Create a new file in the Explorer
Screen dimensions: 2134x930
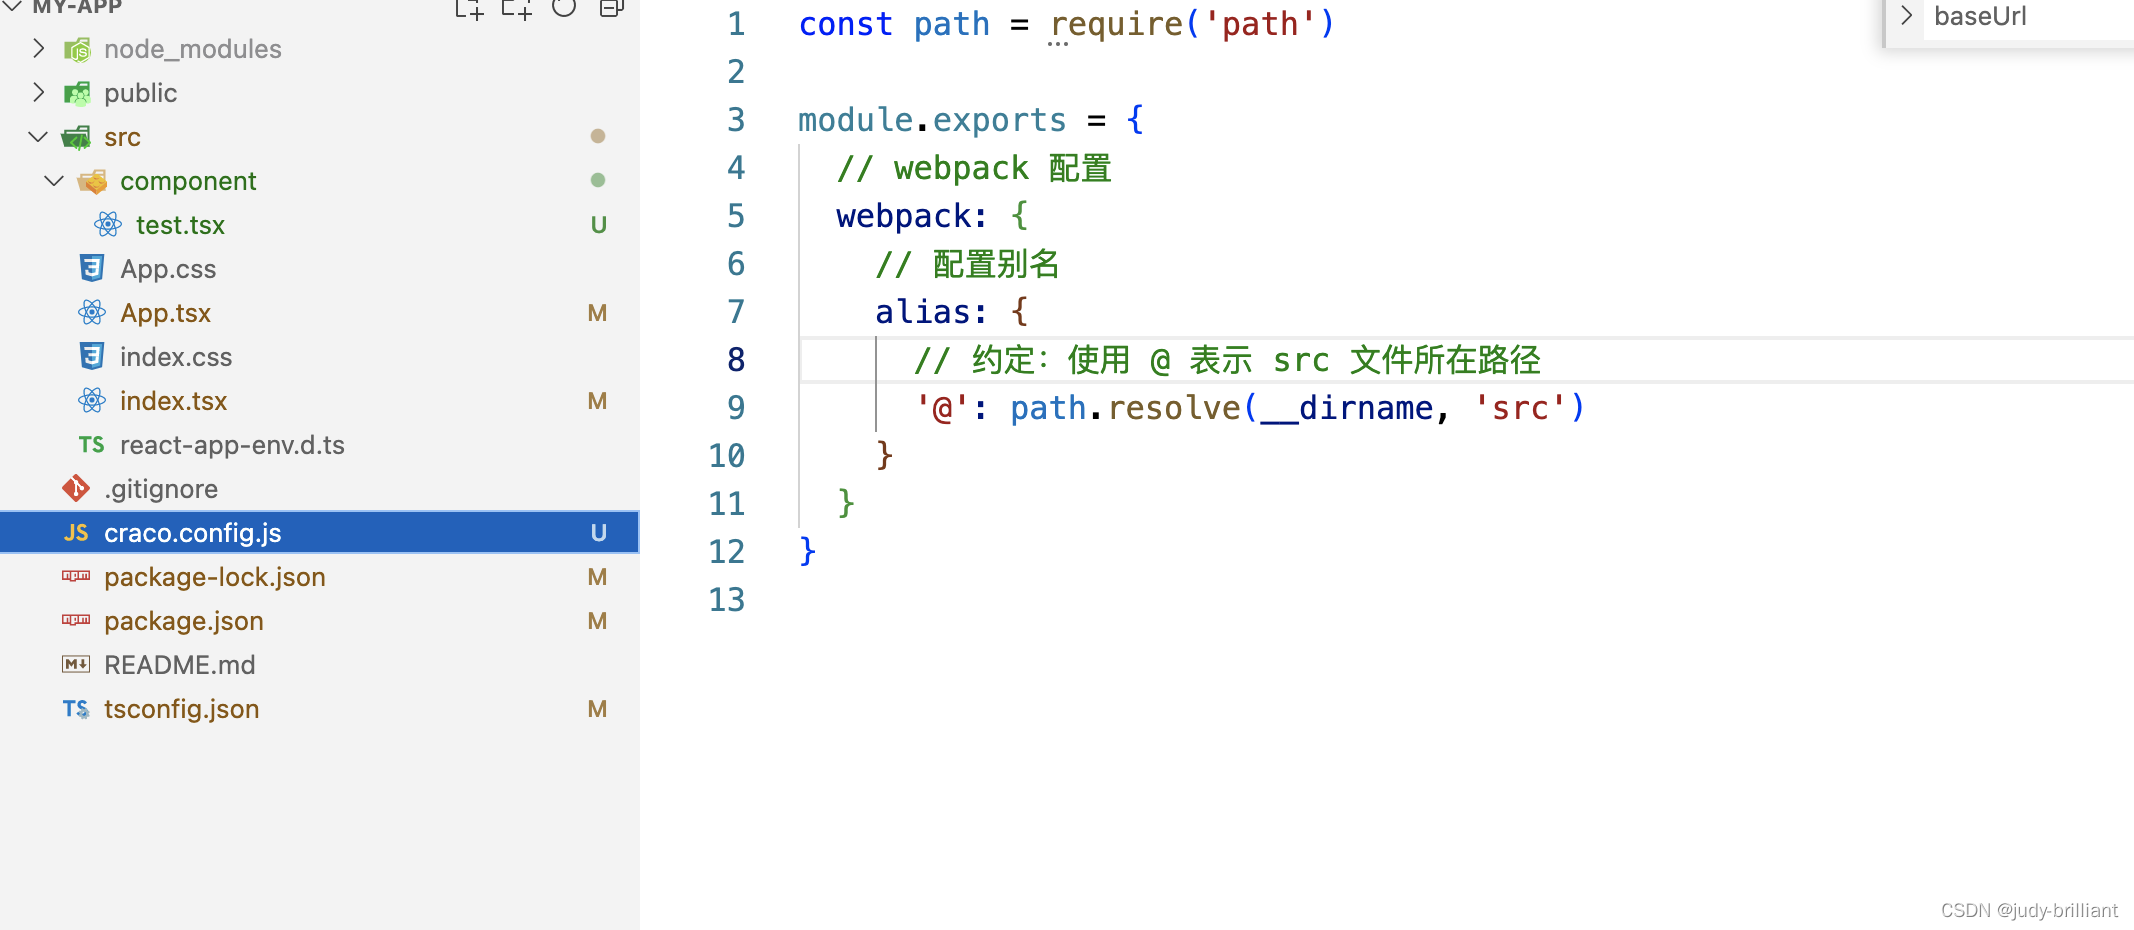[468, 8]
